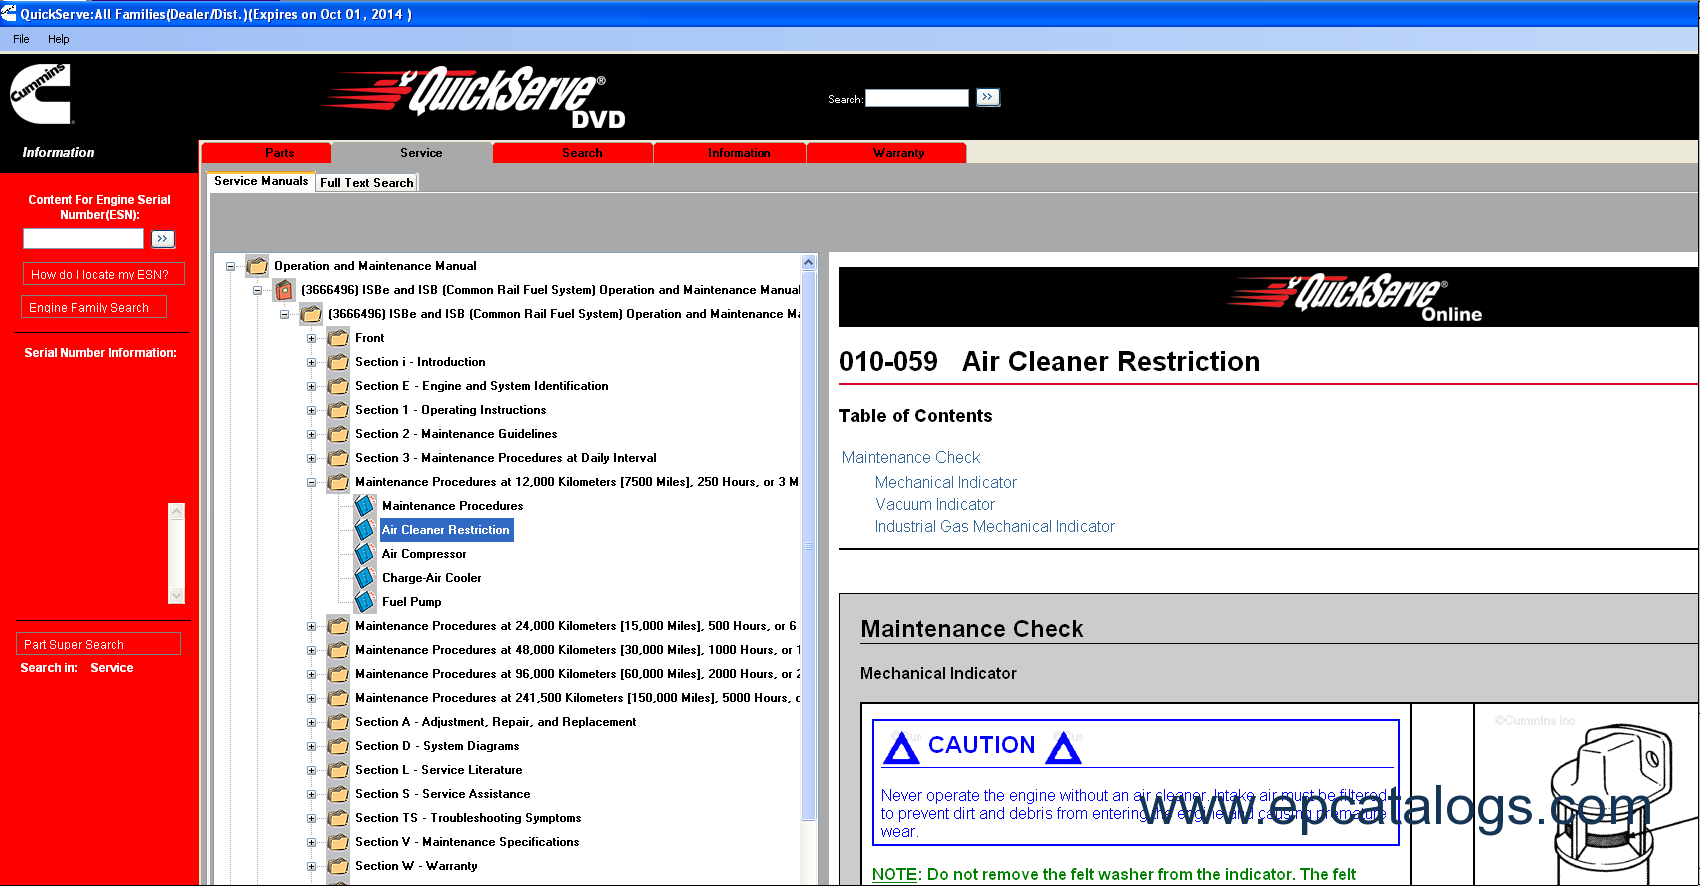Collapse the 12,000 Kilometers maintenance node
The width and height of the screenshot is (1700, 886).
(x=311, y=482)
